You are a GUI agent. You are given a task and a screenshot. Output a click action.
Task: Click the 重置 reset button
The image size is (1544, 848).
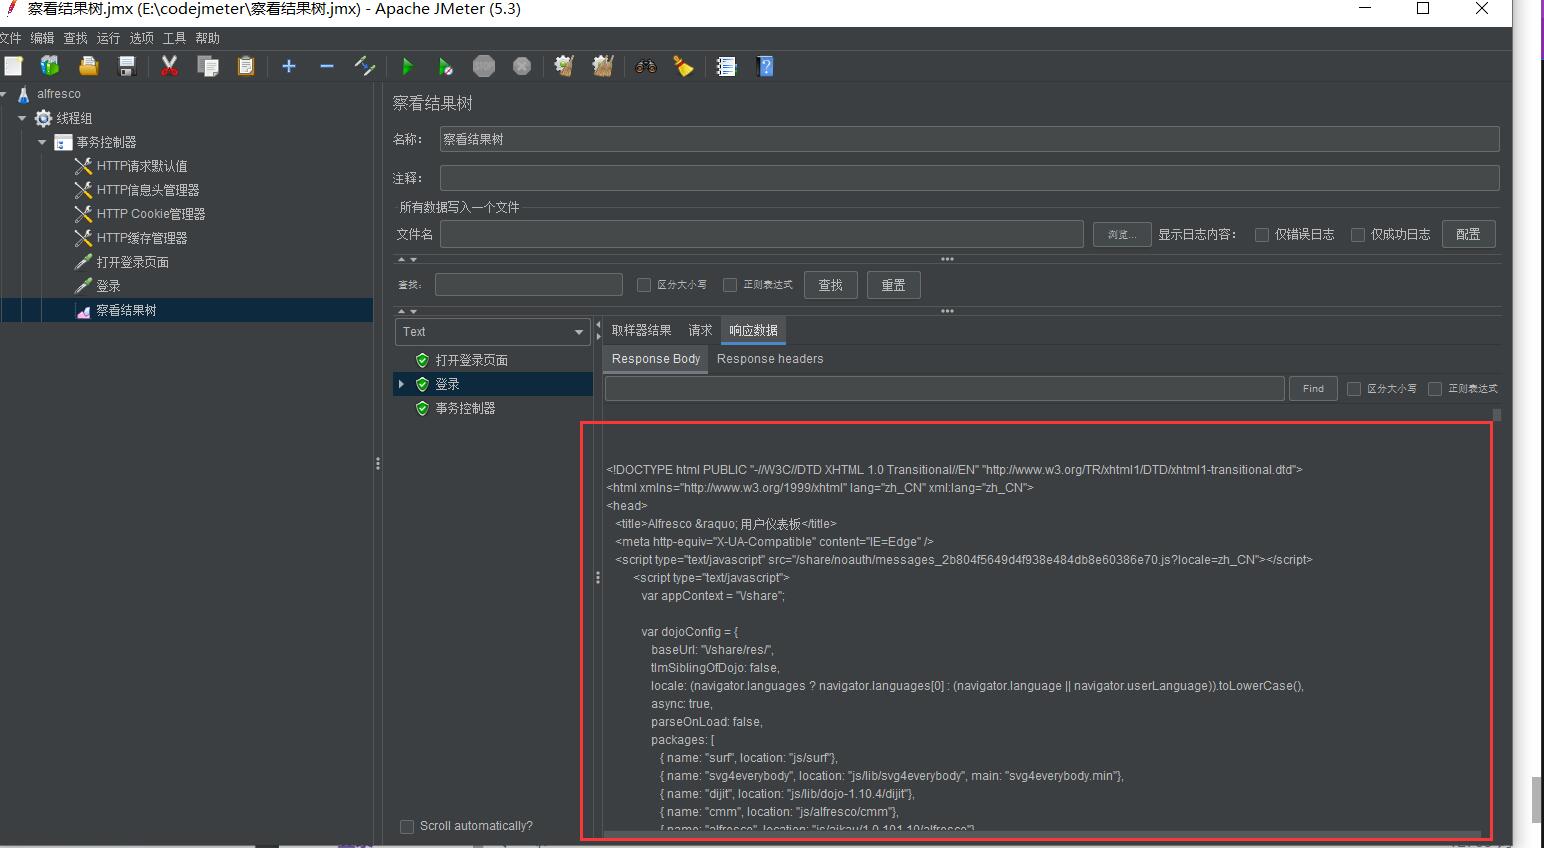click(893, 285)
